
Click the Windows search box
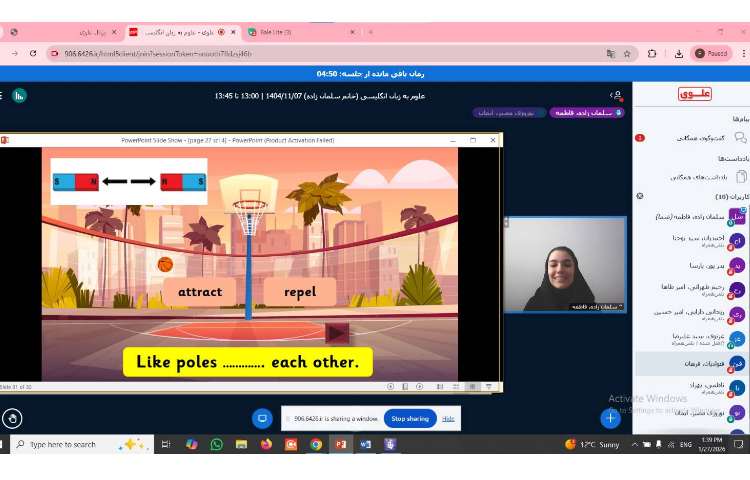pos(82,445)
